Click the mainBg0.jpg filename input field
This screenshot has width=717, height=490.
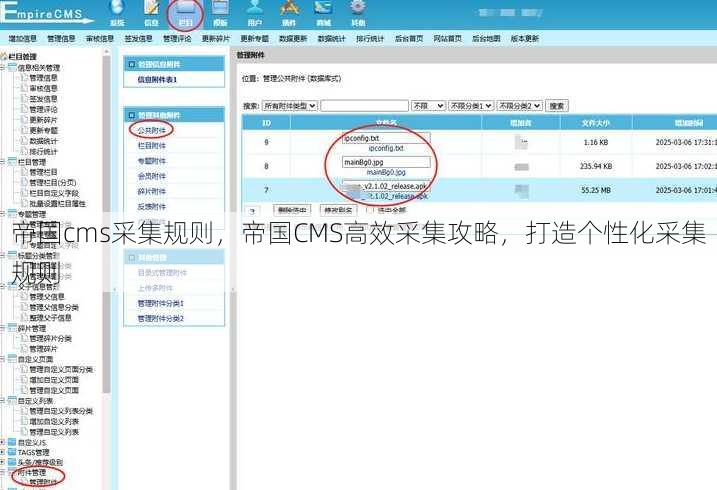tap(386, 162)
